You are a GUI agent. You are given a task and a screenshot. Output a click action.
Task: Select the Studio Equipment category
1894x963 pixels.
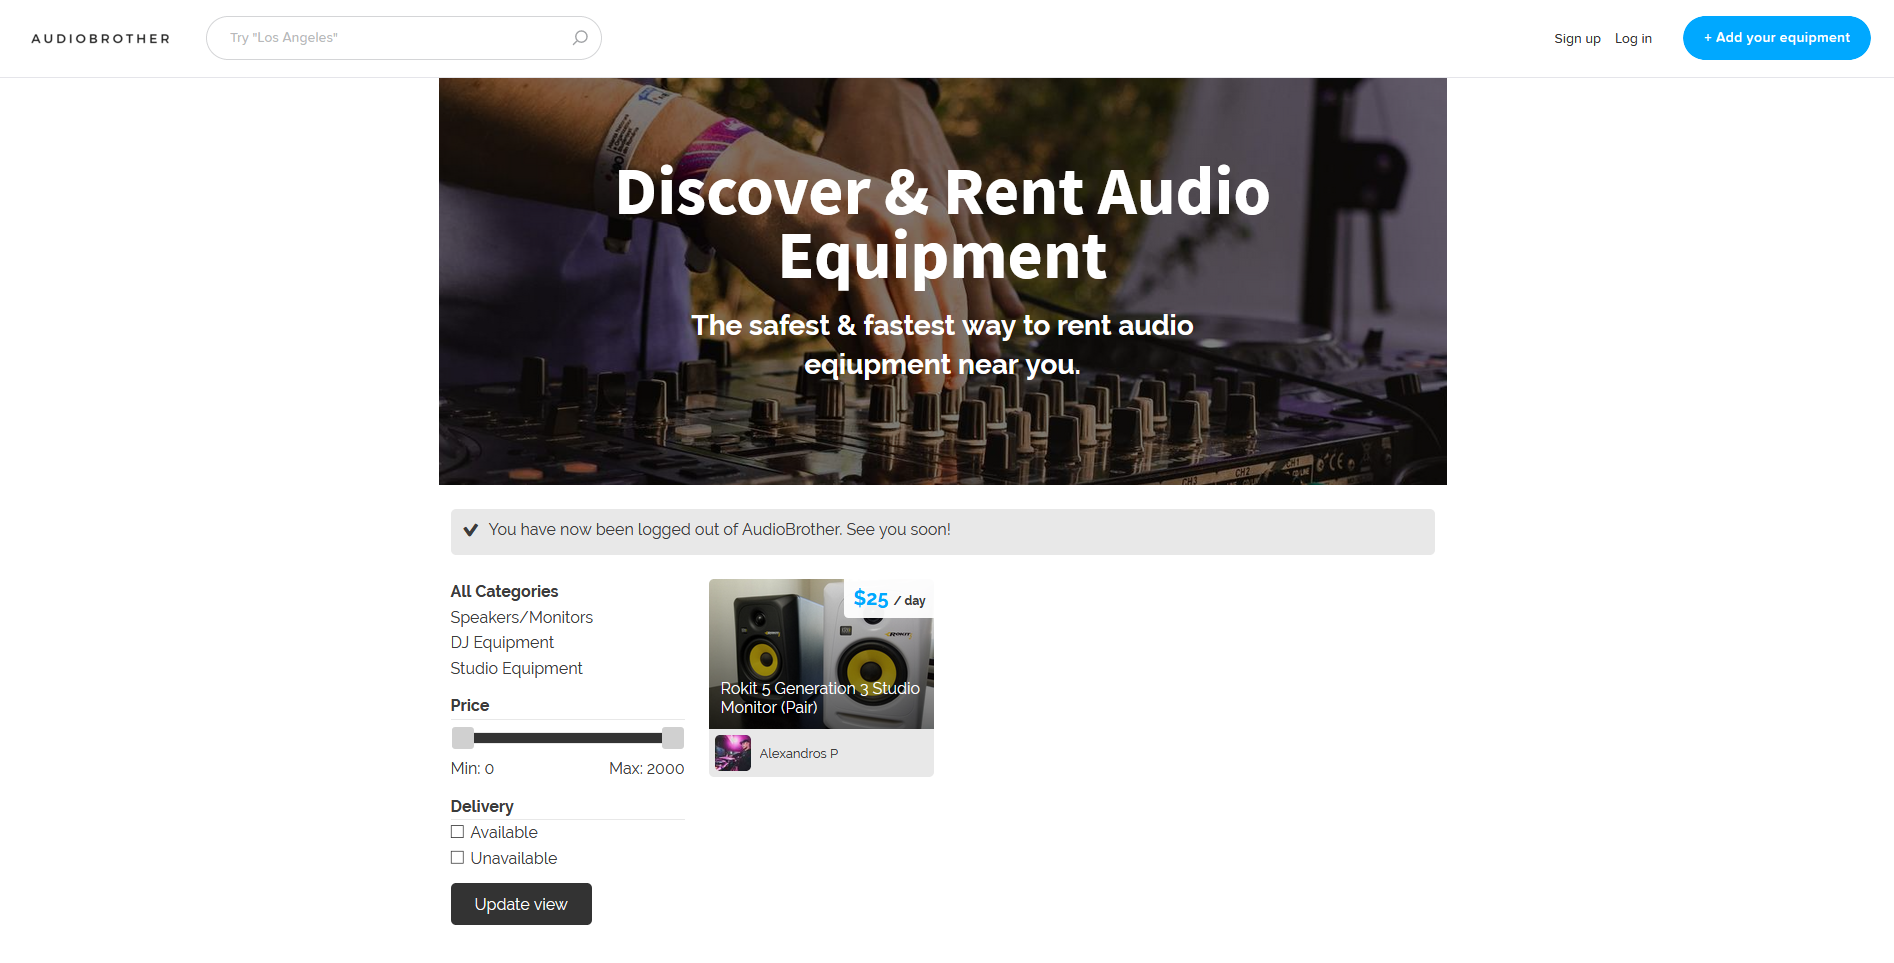tap(516, 668)
